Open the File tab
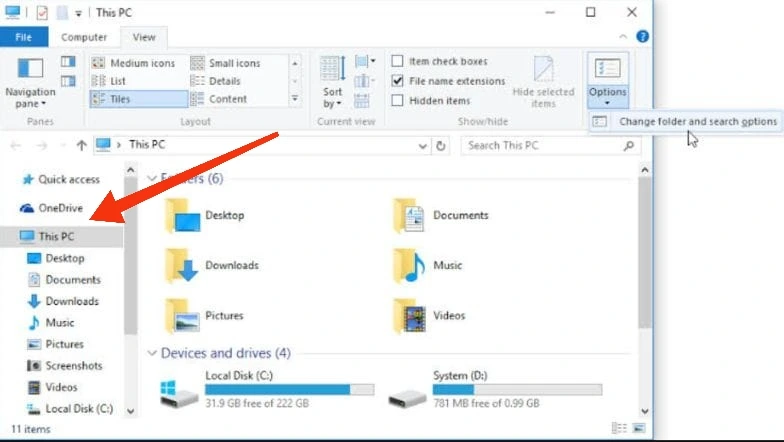Viewport: 784px width, 442px height. [24, 37]
